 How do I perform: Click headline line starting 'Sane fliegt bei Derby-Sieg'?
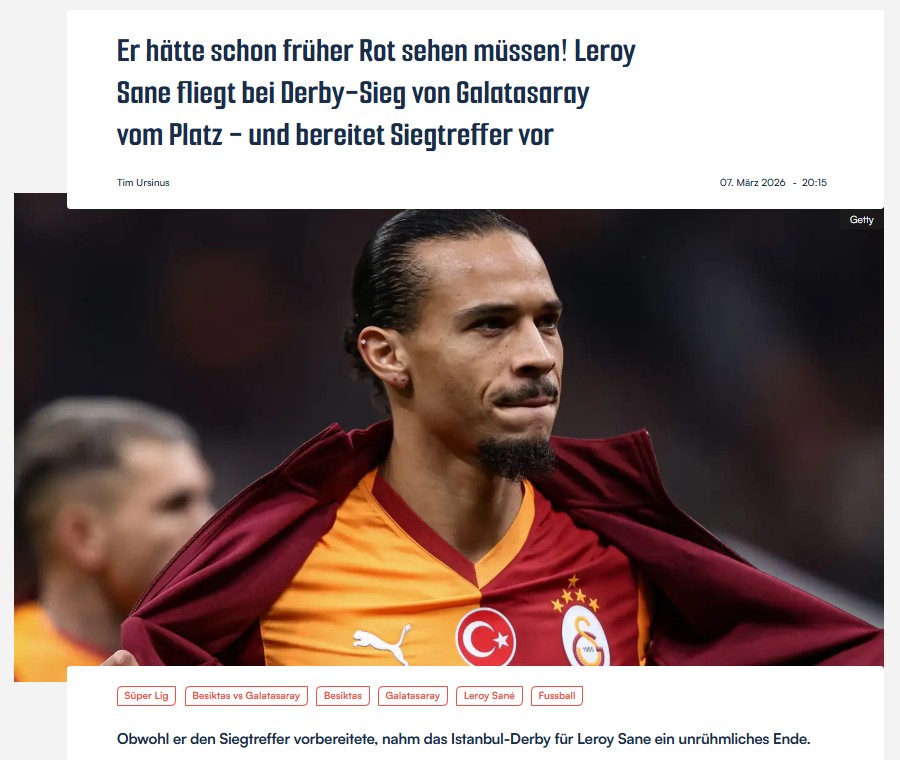(353, 93)
